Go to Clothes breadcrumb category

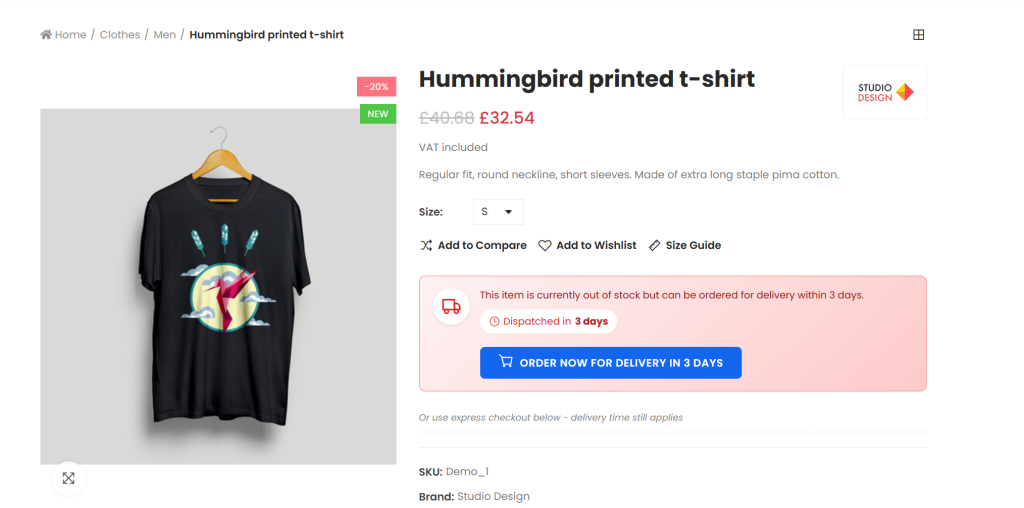point(120,35)
